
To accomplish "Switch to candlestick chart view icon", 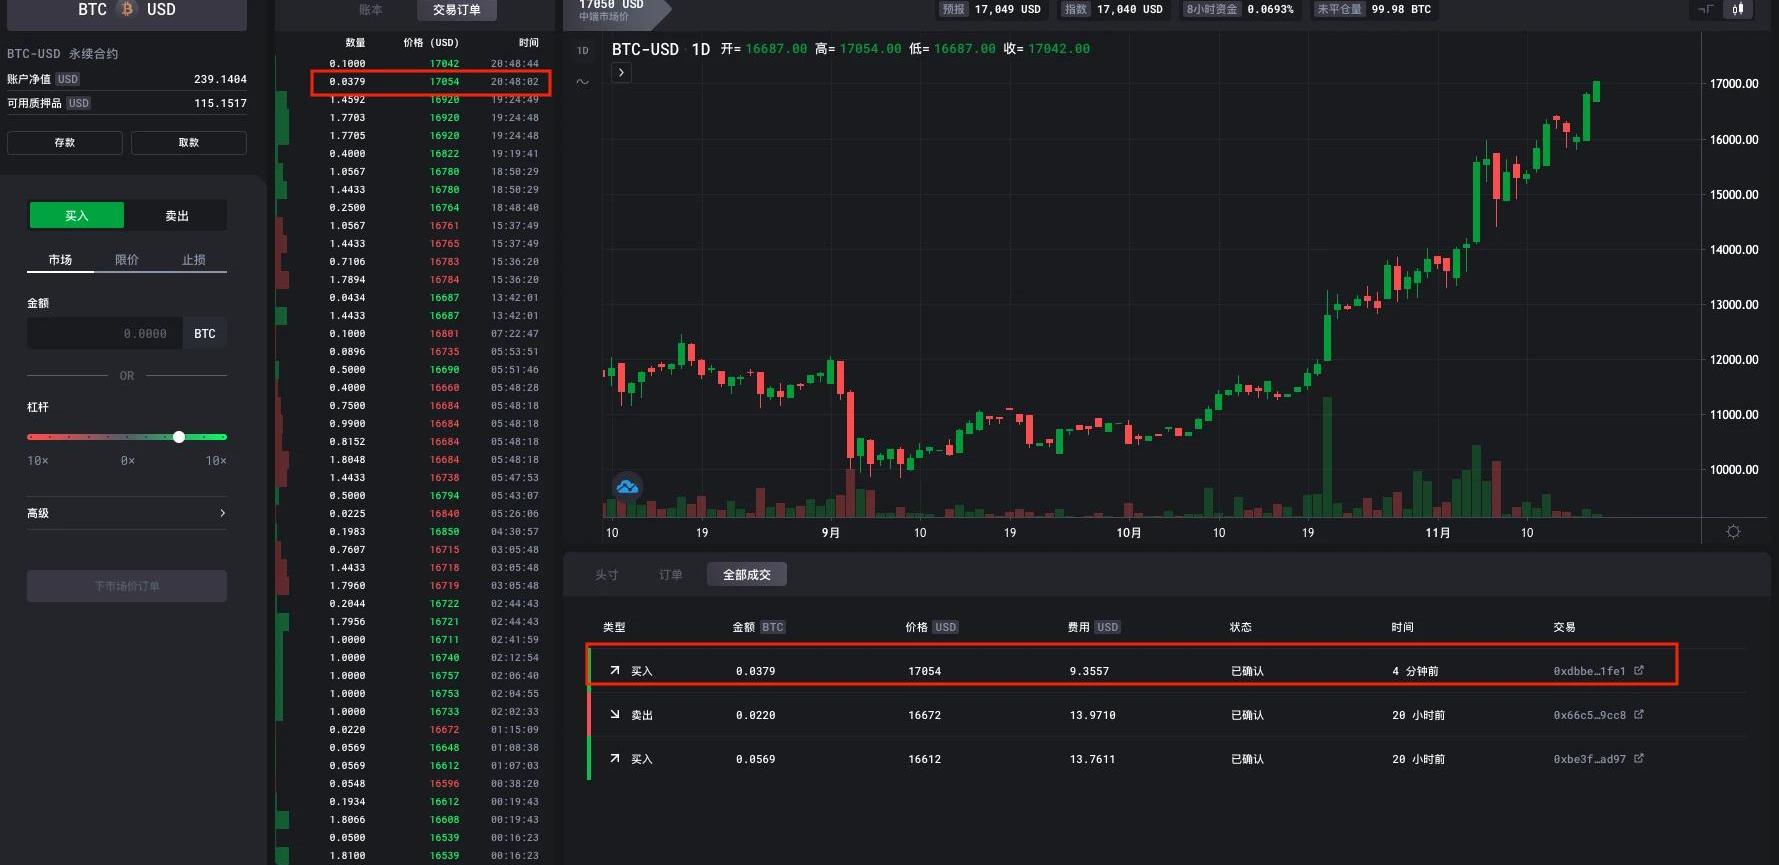I will point(1738,9).
